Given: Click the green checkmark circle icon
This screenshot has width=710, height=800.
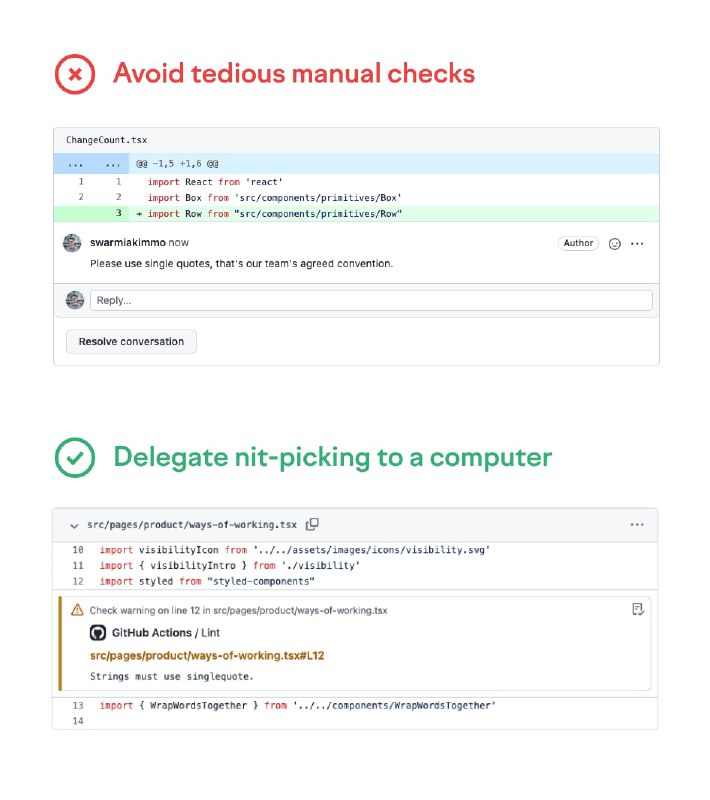Looking at the screenshot, I should 75,457.
